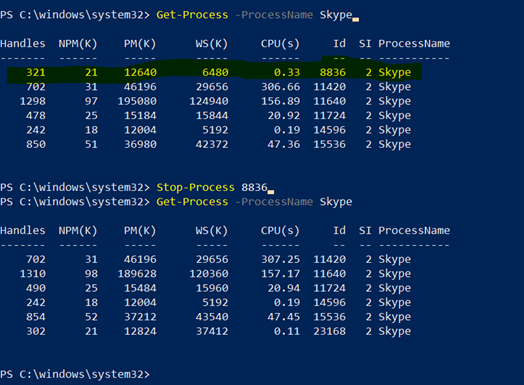Click the ProcessName header in second table
The image size is (524, 385).
click(414, 231)
